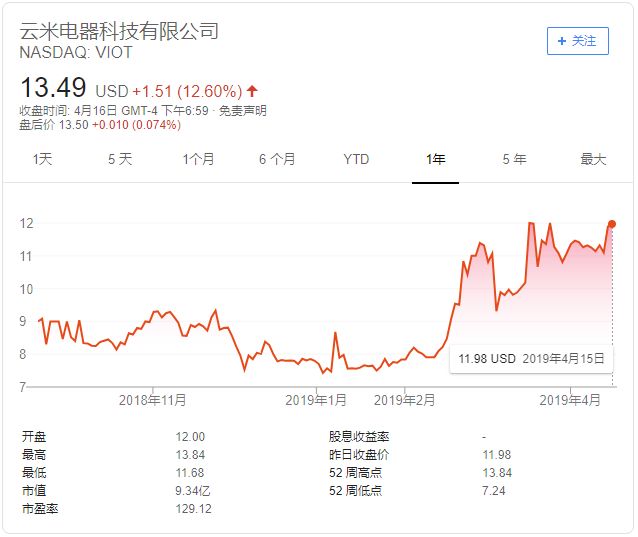Image resolution: width=638 pixels, height=537 pixels.
Task: Show the 最大 maximum range tab
Action: point(593,159)
